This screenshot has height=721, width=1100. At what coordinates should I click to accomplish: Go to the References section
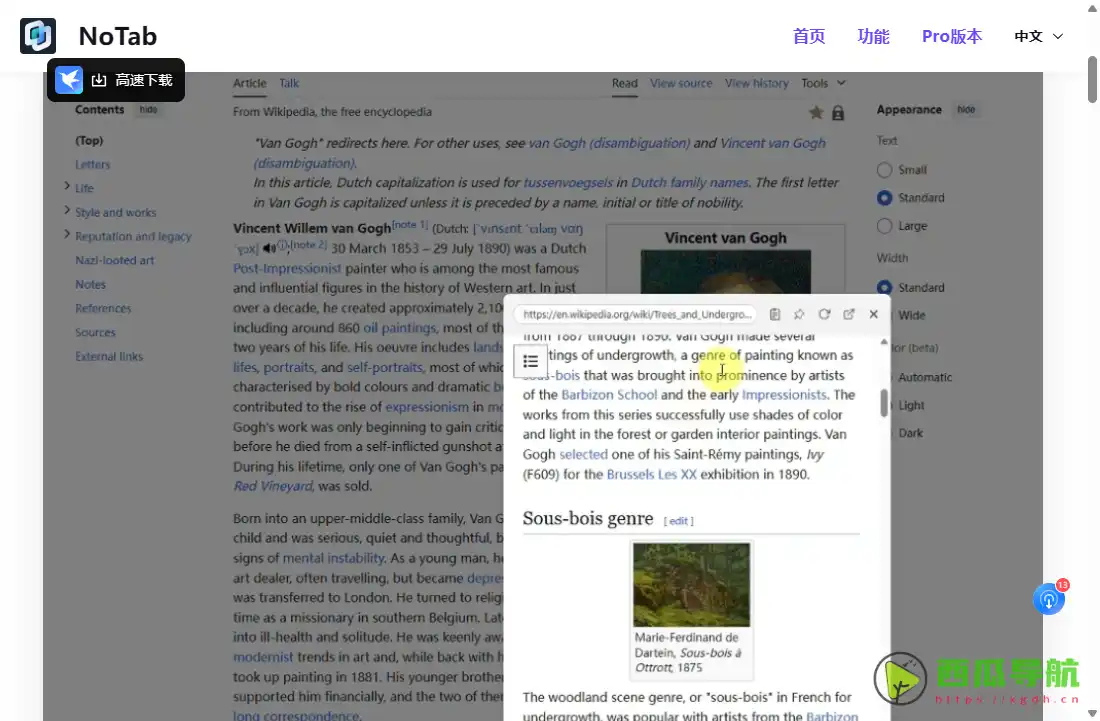[x=103, y=308]
